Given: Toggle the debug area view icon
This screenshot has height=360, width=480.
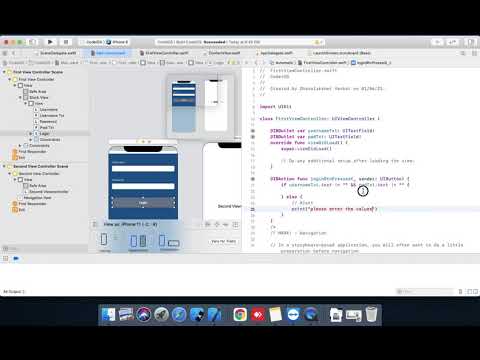Looking at the screenshot, I should pos(5,259).
